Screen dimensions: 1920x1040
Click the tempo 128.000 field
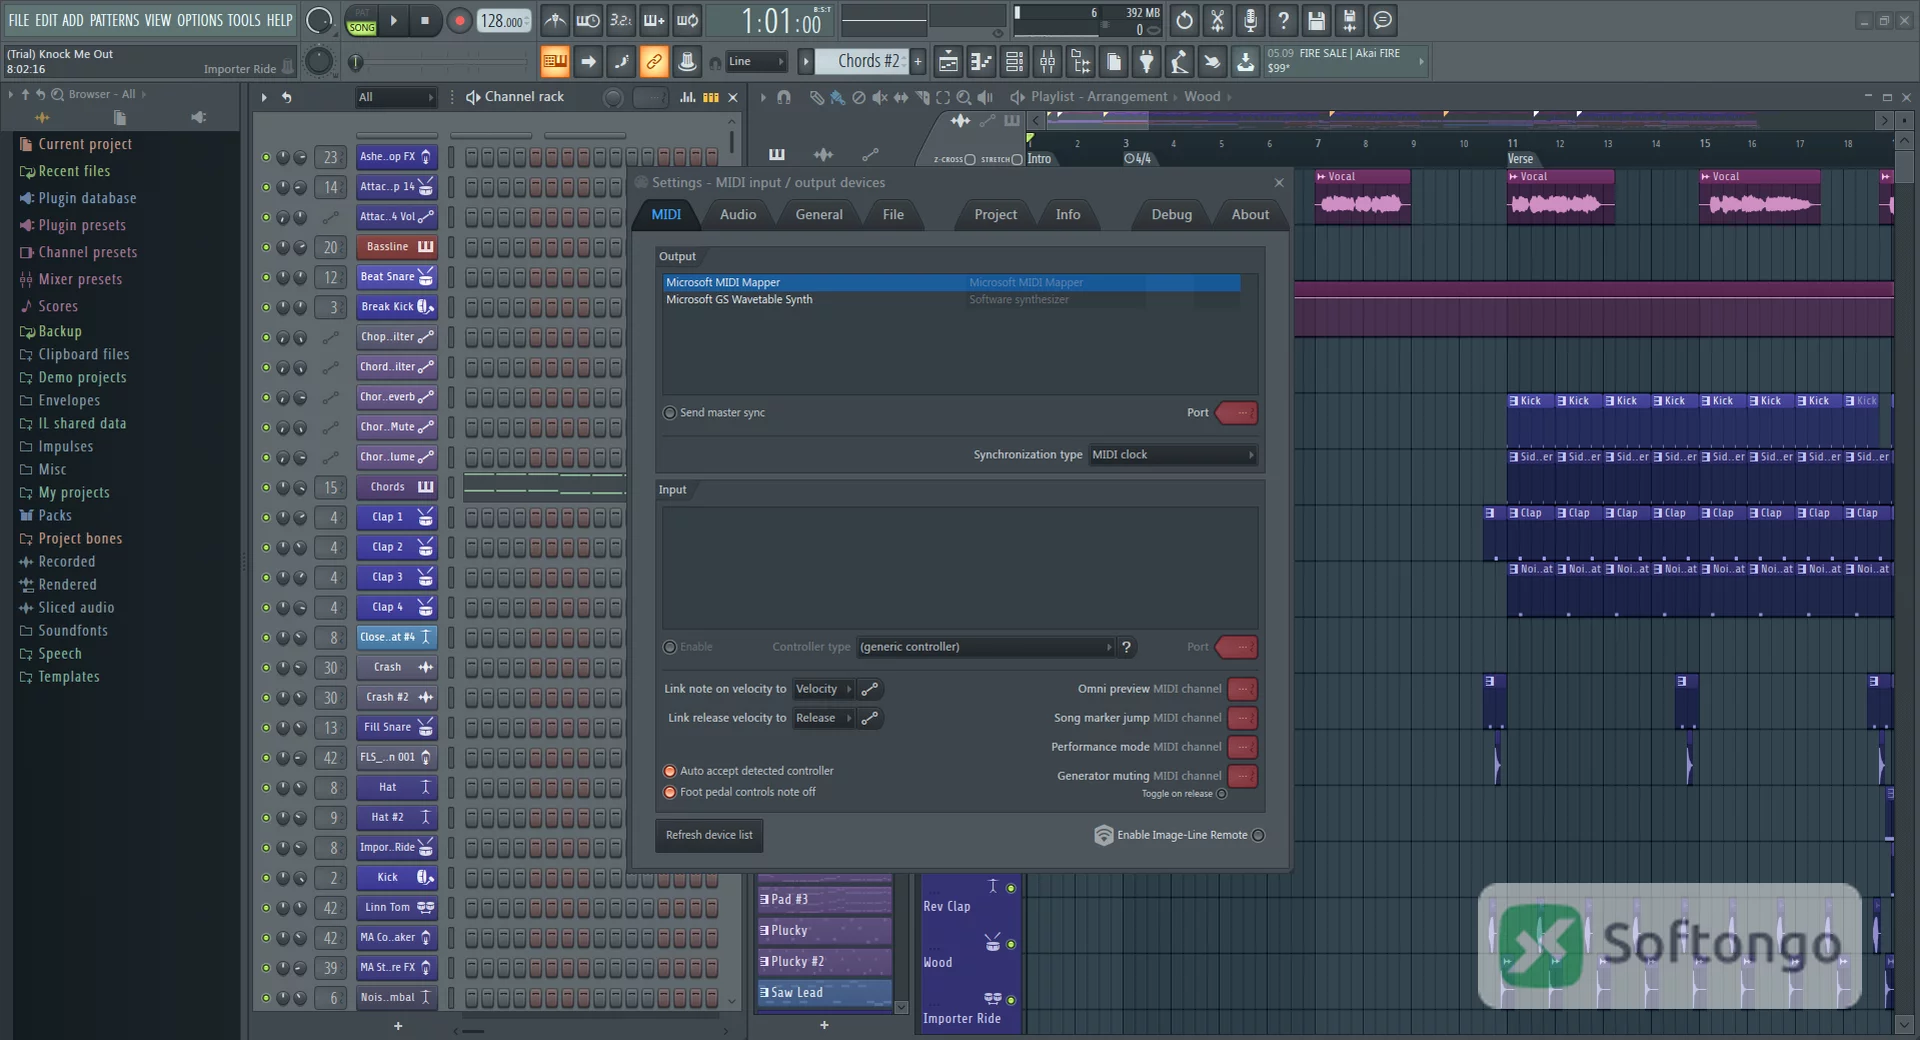pyautogui.click(x=505, y=21)
